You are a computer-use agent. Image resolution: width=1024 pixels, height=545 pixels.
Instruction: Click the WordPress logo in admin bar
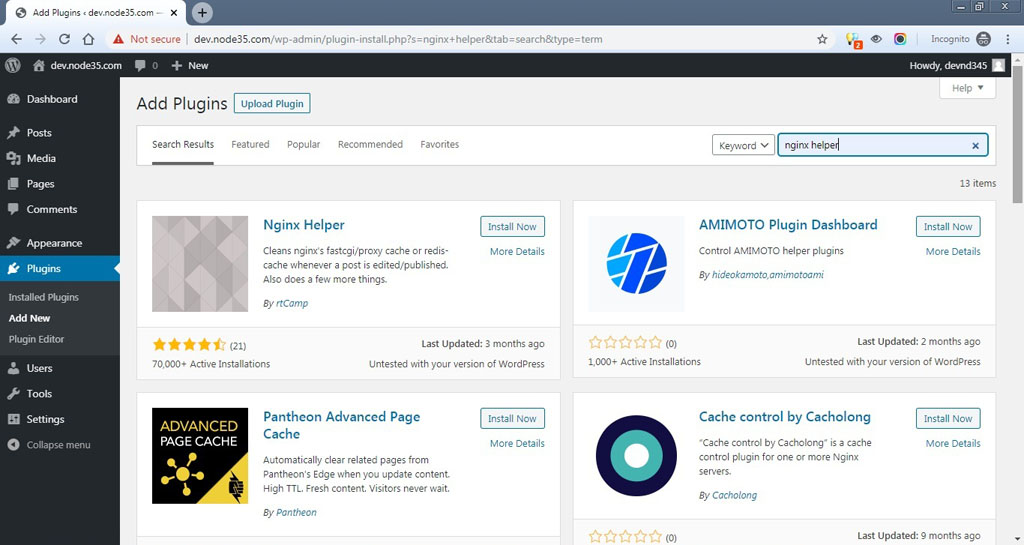(12, 65)
